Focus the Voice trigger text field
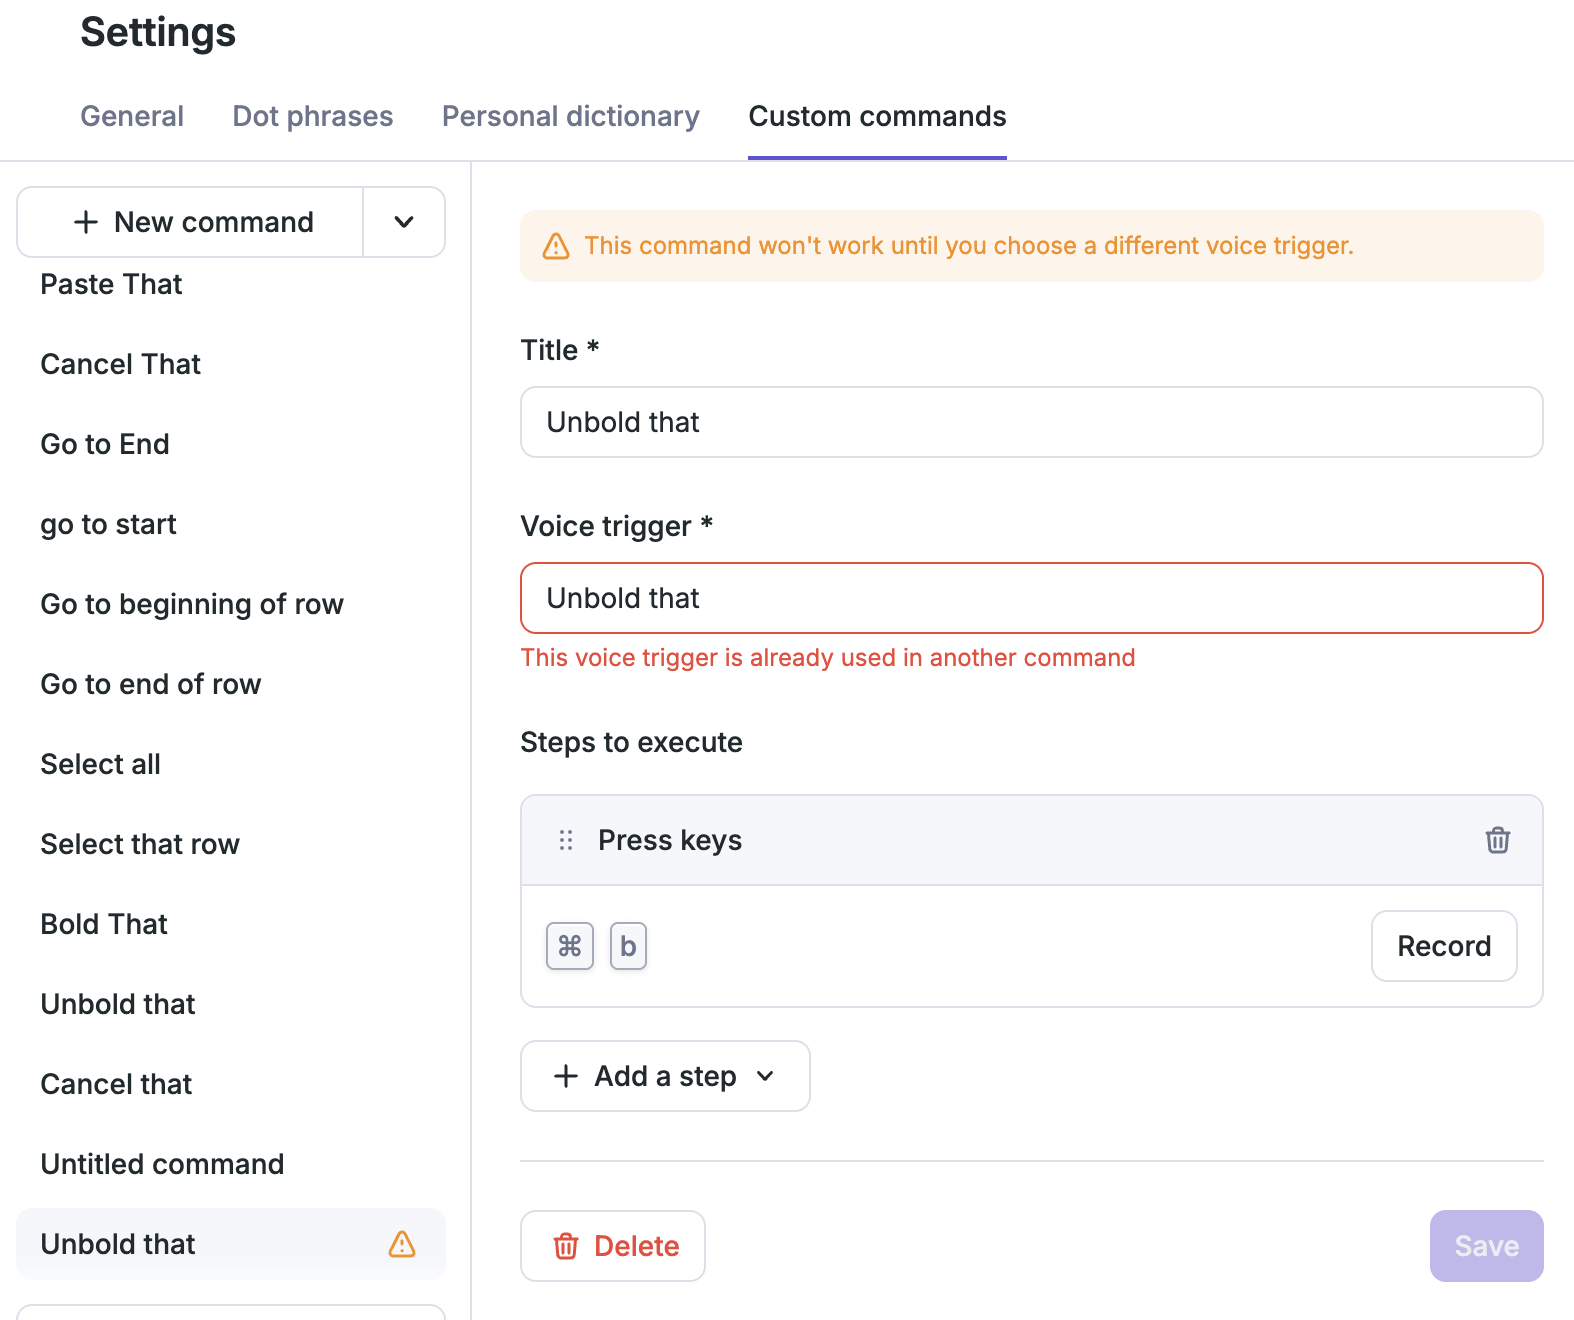 click(x=1031, y=598)
